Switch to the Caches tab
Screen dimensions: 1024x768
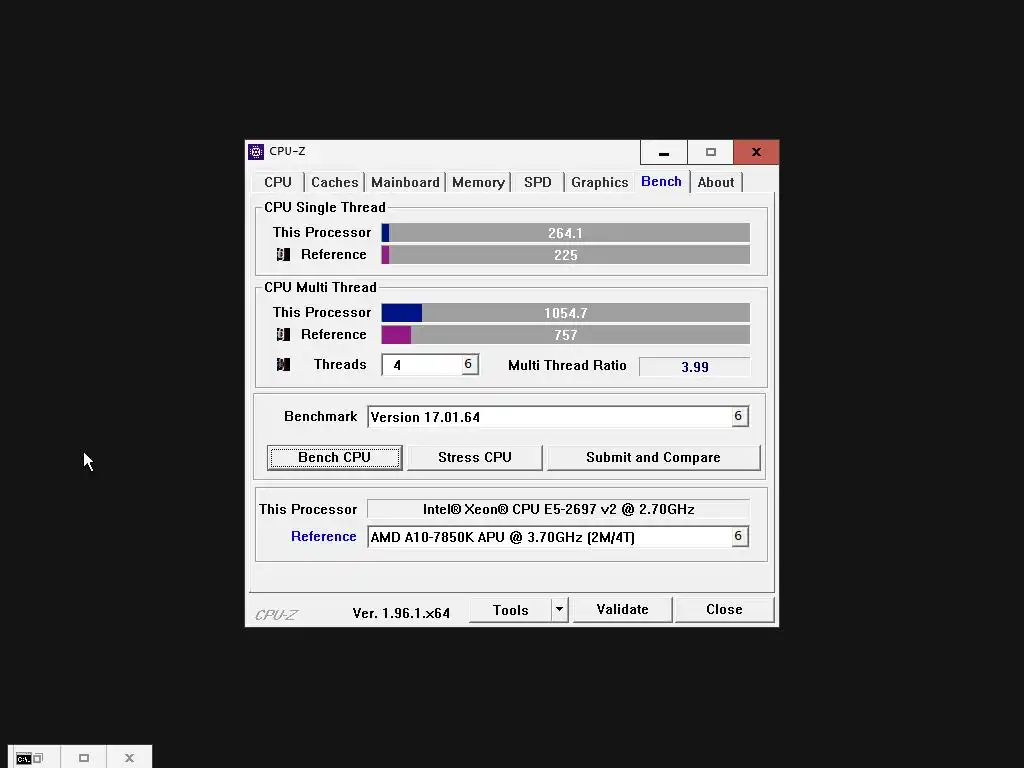coord(334,182)
